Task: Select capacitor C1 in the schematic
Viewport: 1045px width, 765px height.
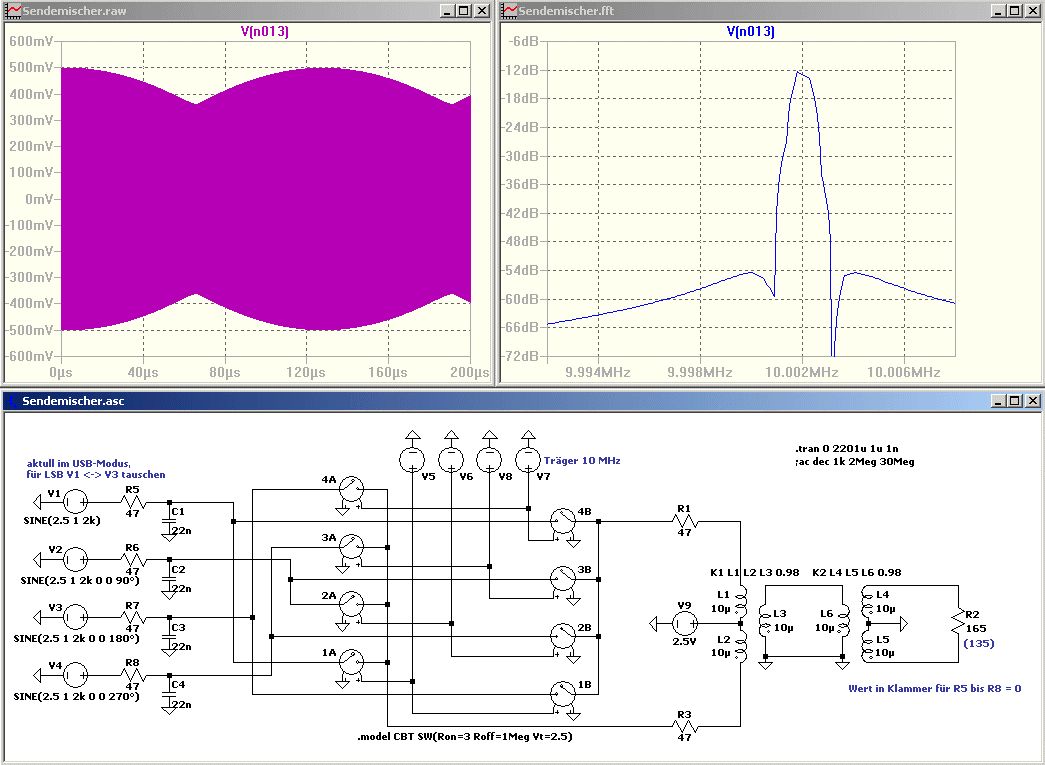Action: [x=169, y=519]
